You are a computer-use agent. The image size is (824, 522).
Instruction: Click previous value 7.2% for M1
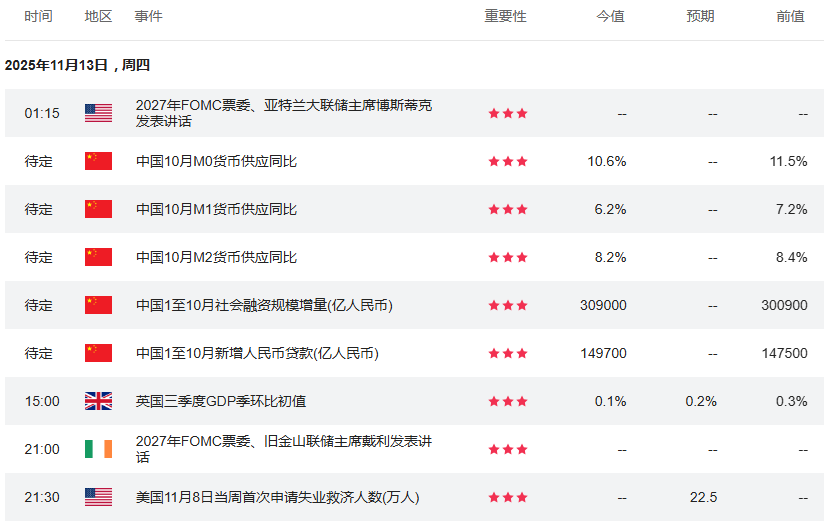pyautogui.click(x=791, y=209)
